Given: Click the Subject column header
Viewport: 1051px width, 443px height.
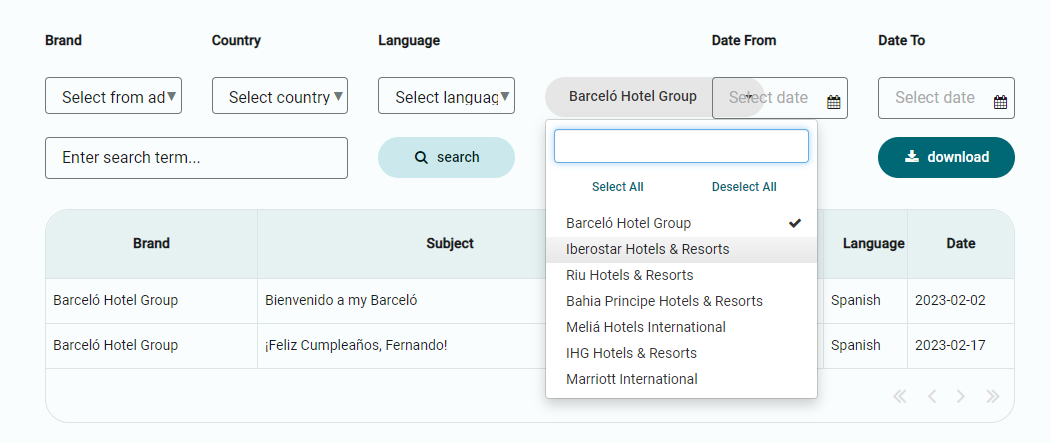Looking at the screenshot, I should [x=450, y=243].
